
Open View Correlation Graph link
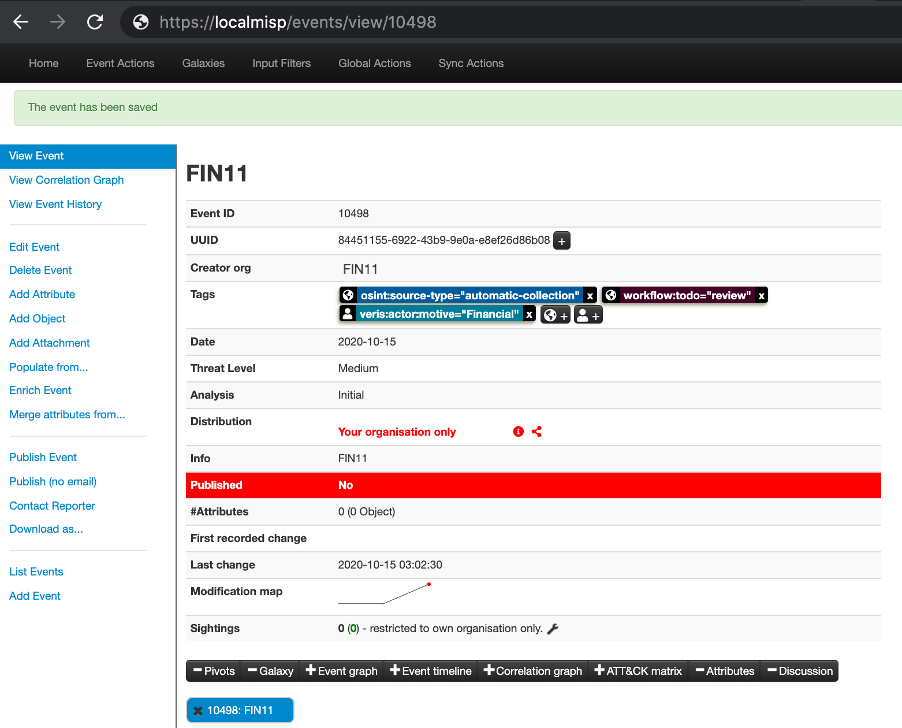66,180
